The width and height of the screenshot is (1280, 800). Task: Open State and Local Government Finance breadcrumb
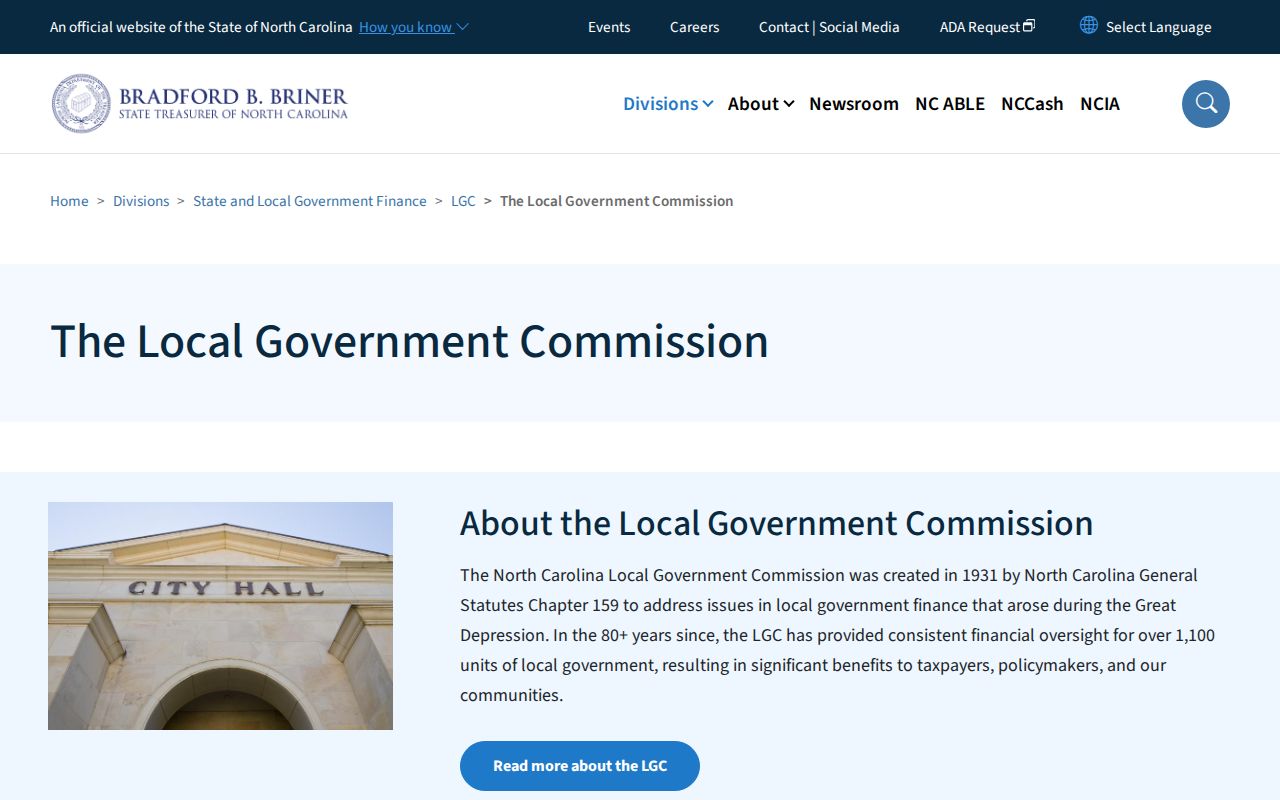point(310,201)
